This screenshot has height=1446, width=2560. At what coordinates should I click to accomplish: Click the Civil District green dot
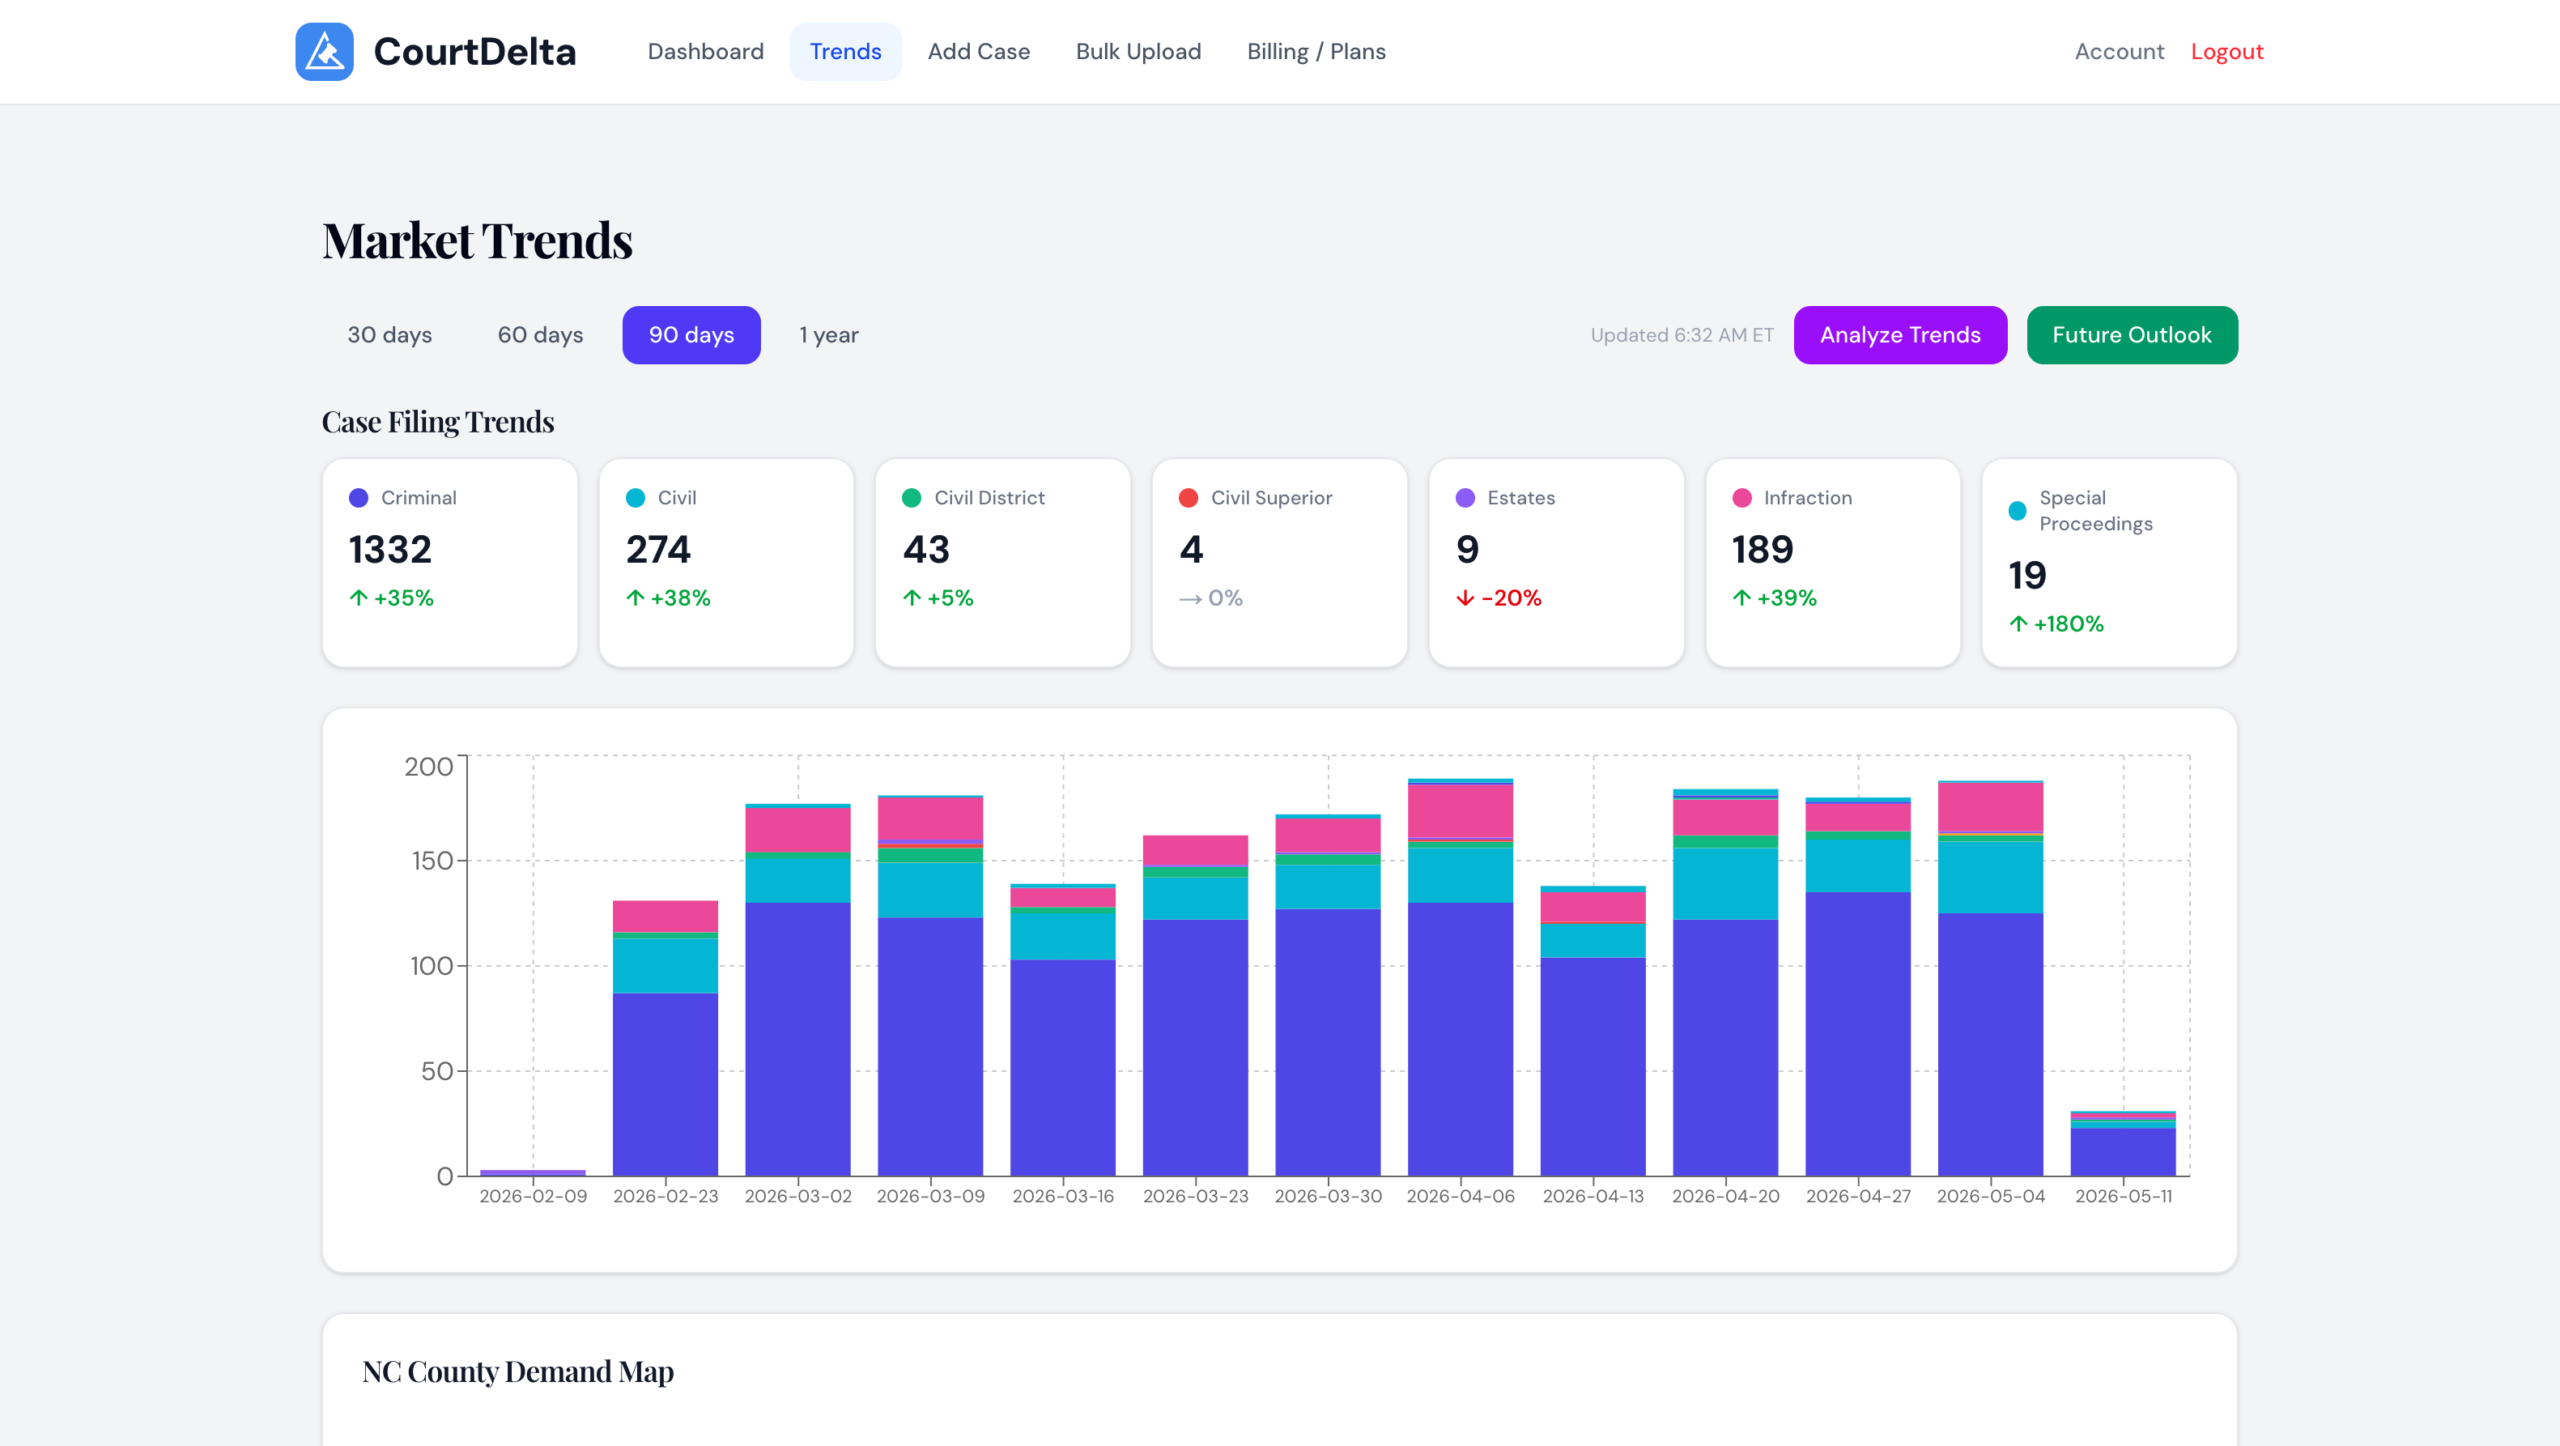(911, 498)
